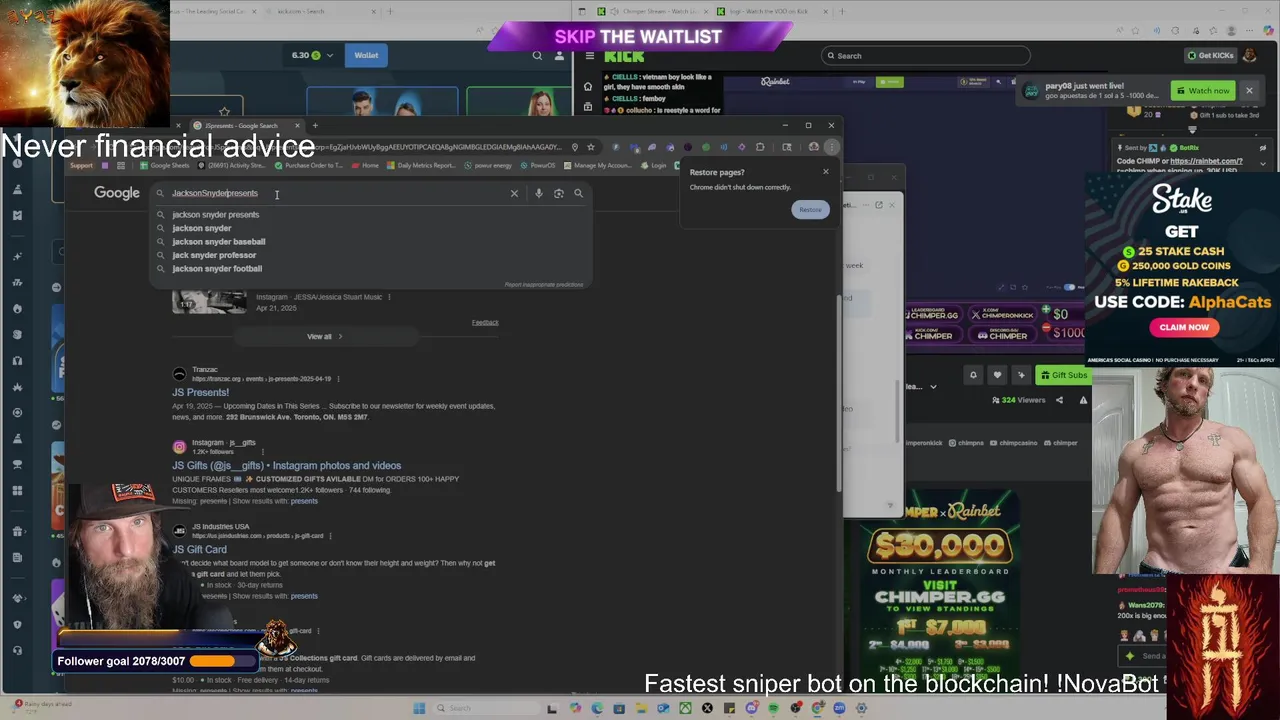Click 'Report inappropriate predictions' link
The width and height of the screenshot is (1280, 720).
[543, 284]
